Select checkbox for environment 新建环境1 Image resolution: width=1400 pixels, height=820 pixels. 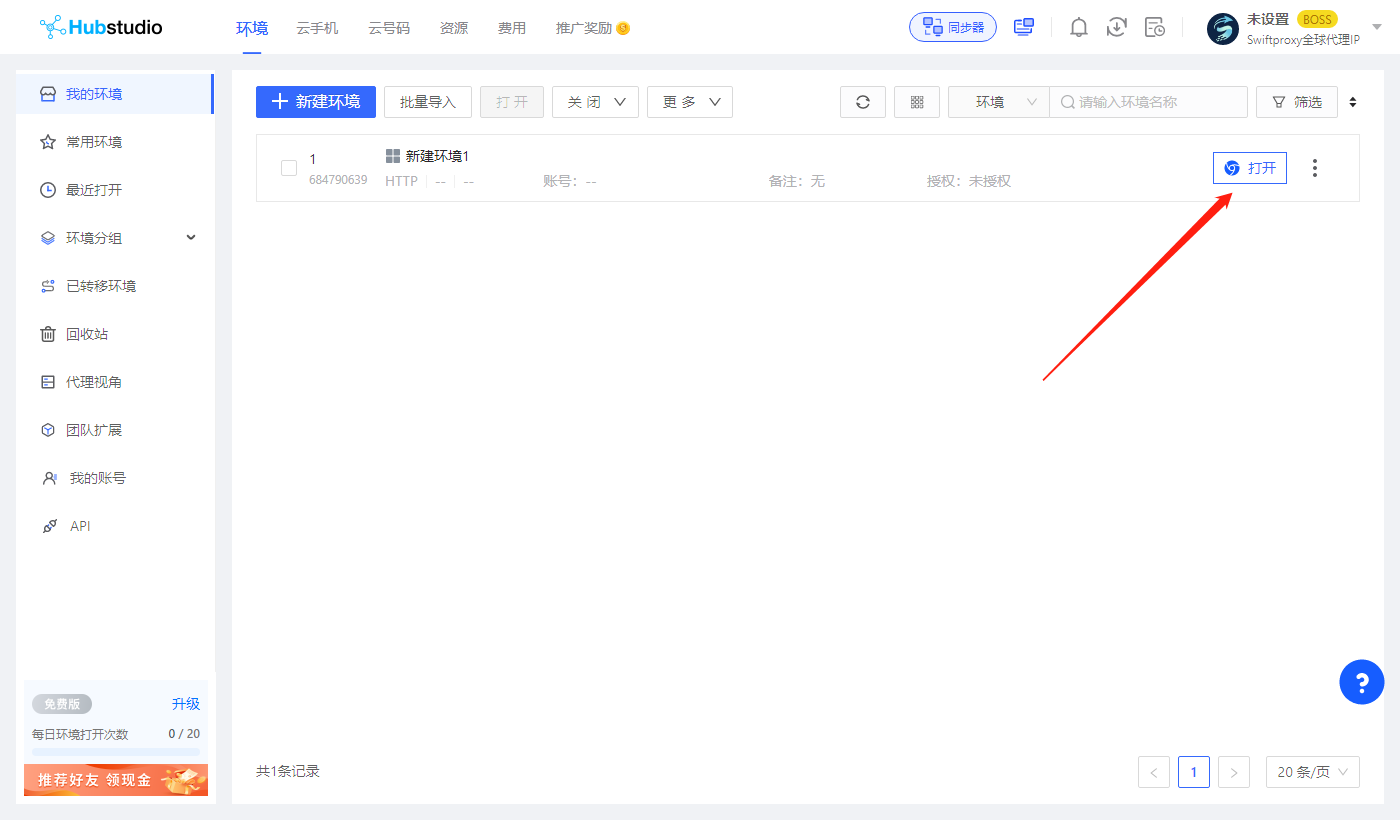pos(288,168)
